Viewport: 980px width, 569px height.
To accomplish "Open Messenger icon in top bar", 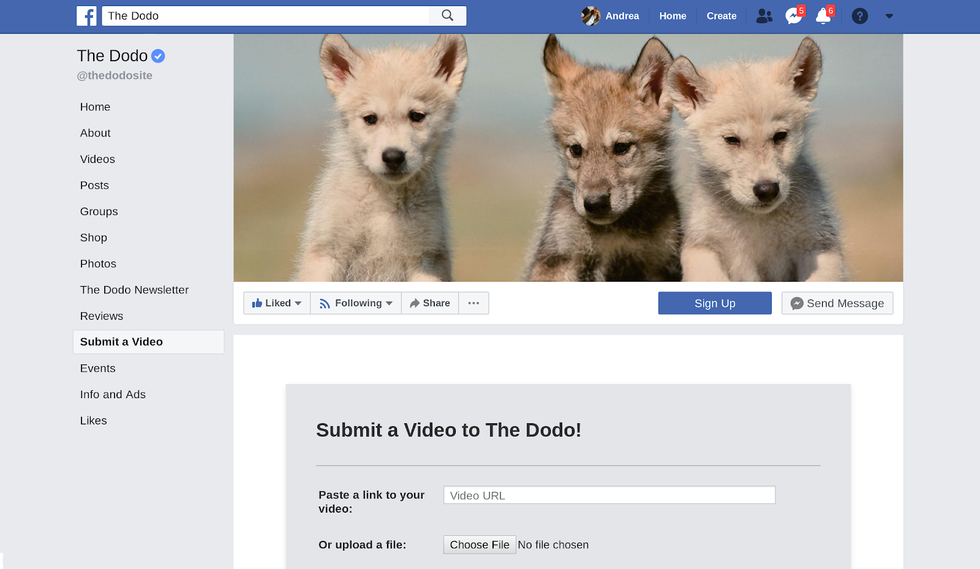I will click(793, 16).
